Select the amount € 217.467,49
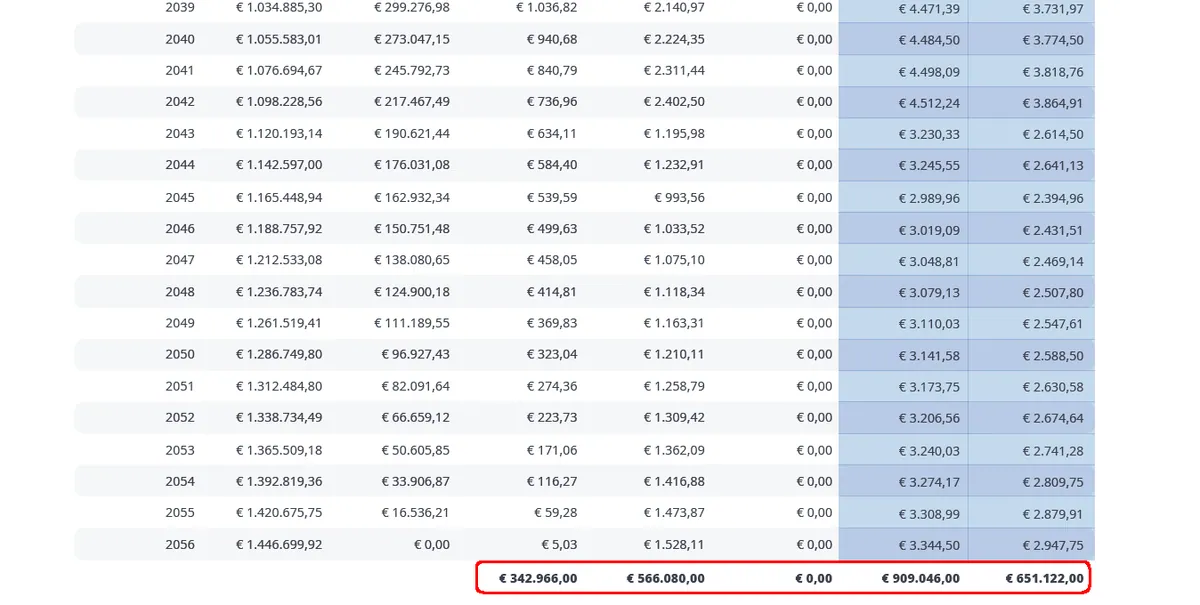This screenshot has height=605, width=1200. point(412,101)
